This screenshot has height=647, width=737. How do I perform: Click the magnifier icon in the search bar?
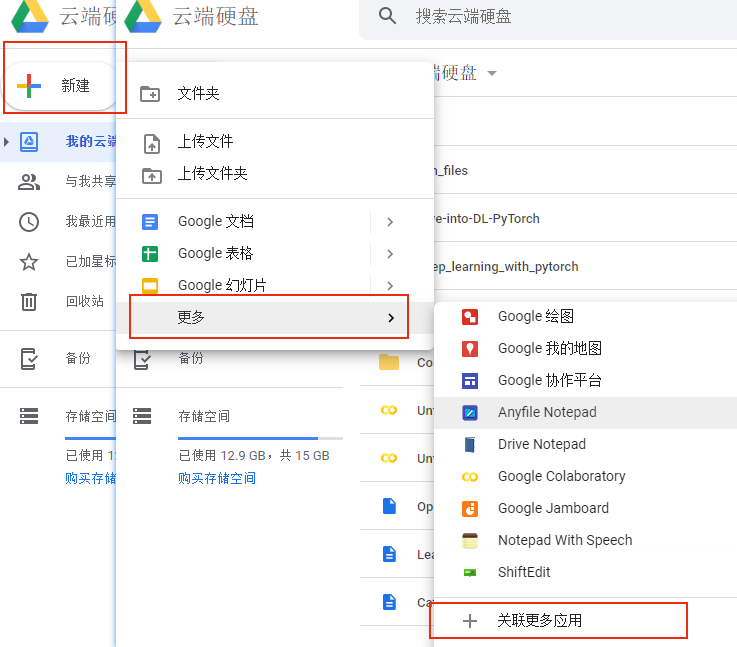(x=387, y=16)
